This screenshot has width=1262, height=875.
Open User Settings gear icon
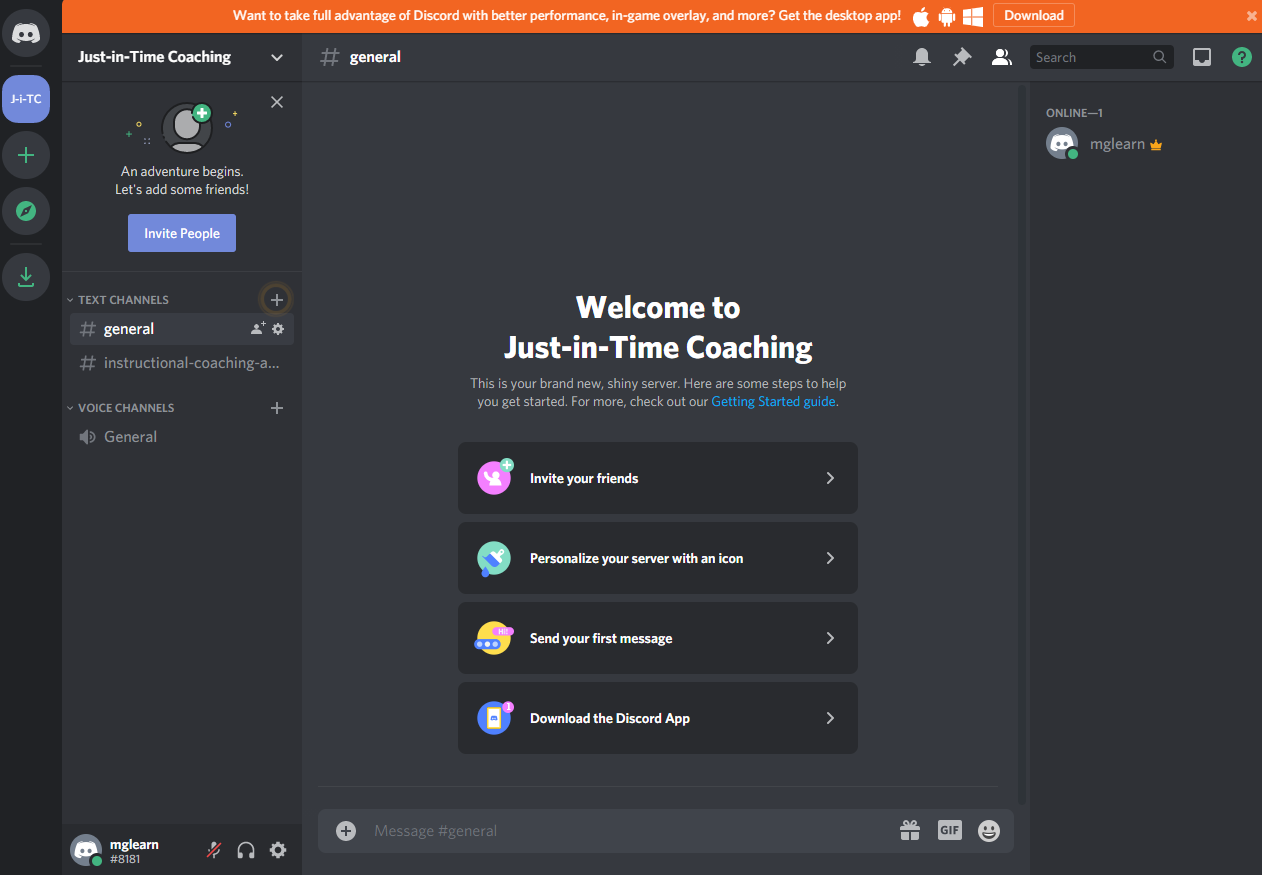tap(278, 850)
